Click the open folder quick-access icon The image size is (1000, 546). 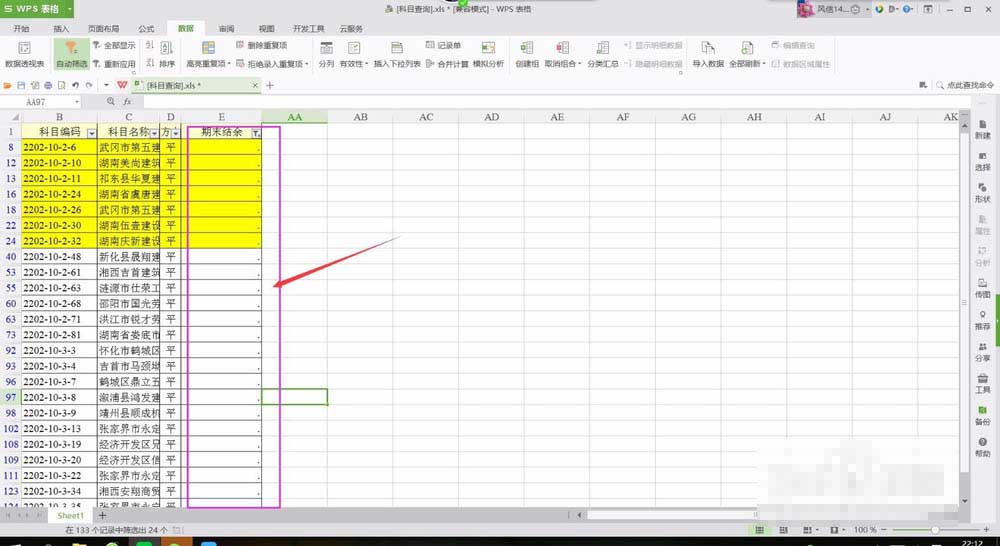coord(8,85)
